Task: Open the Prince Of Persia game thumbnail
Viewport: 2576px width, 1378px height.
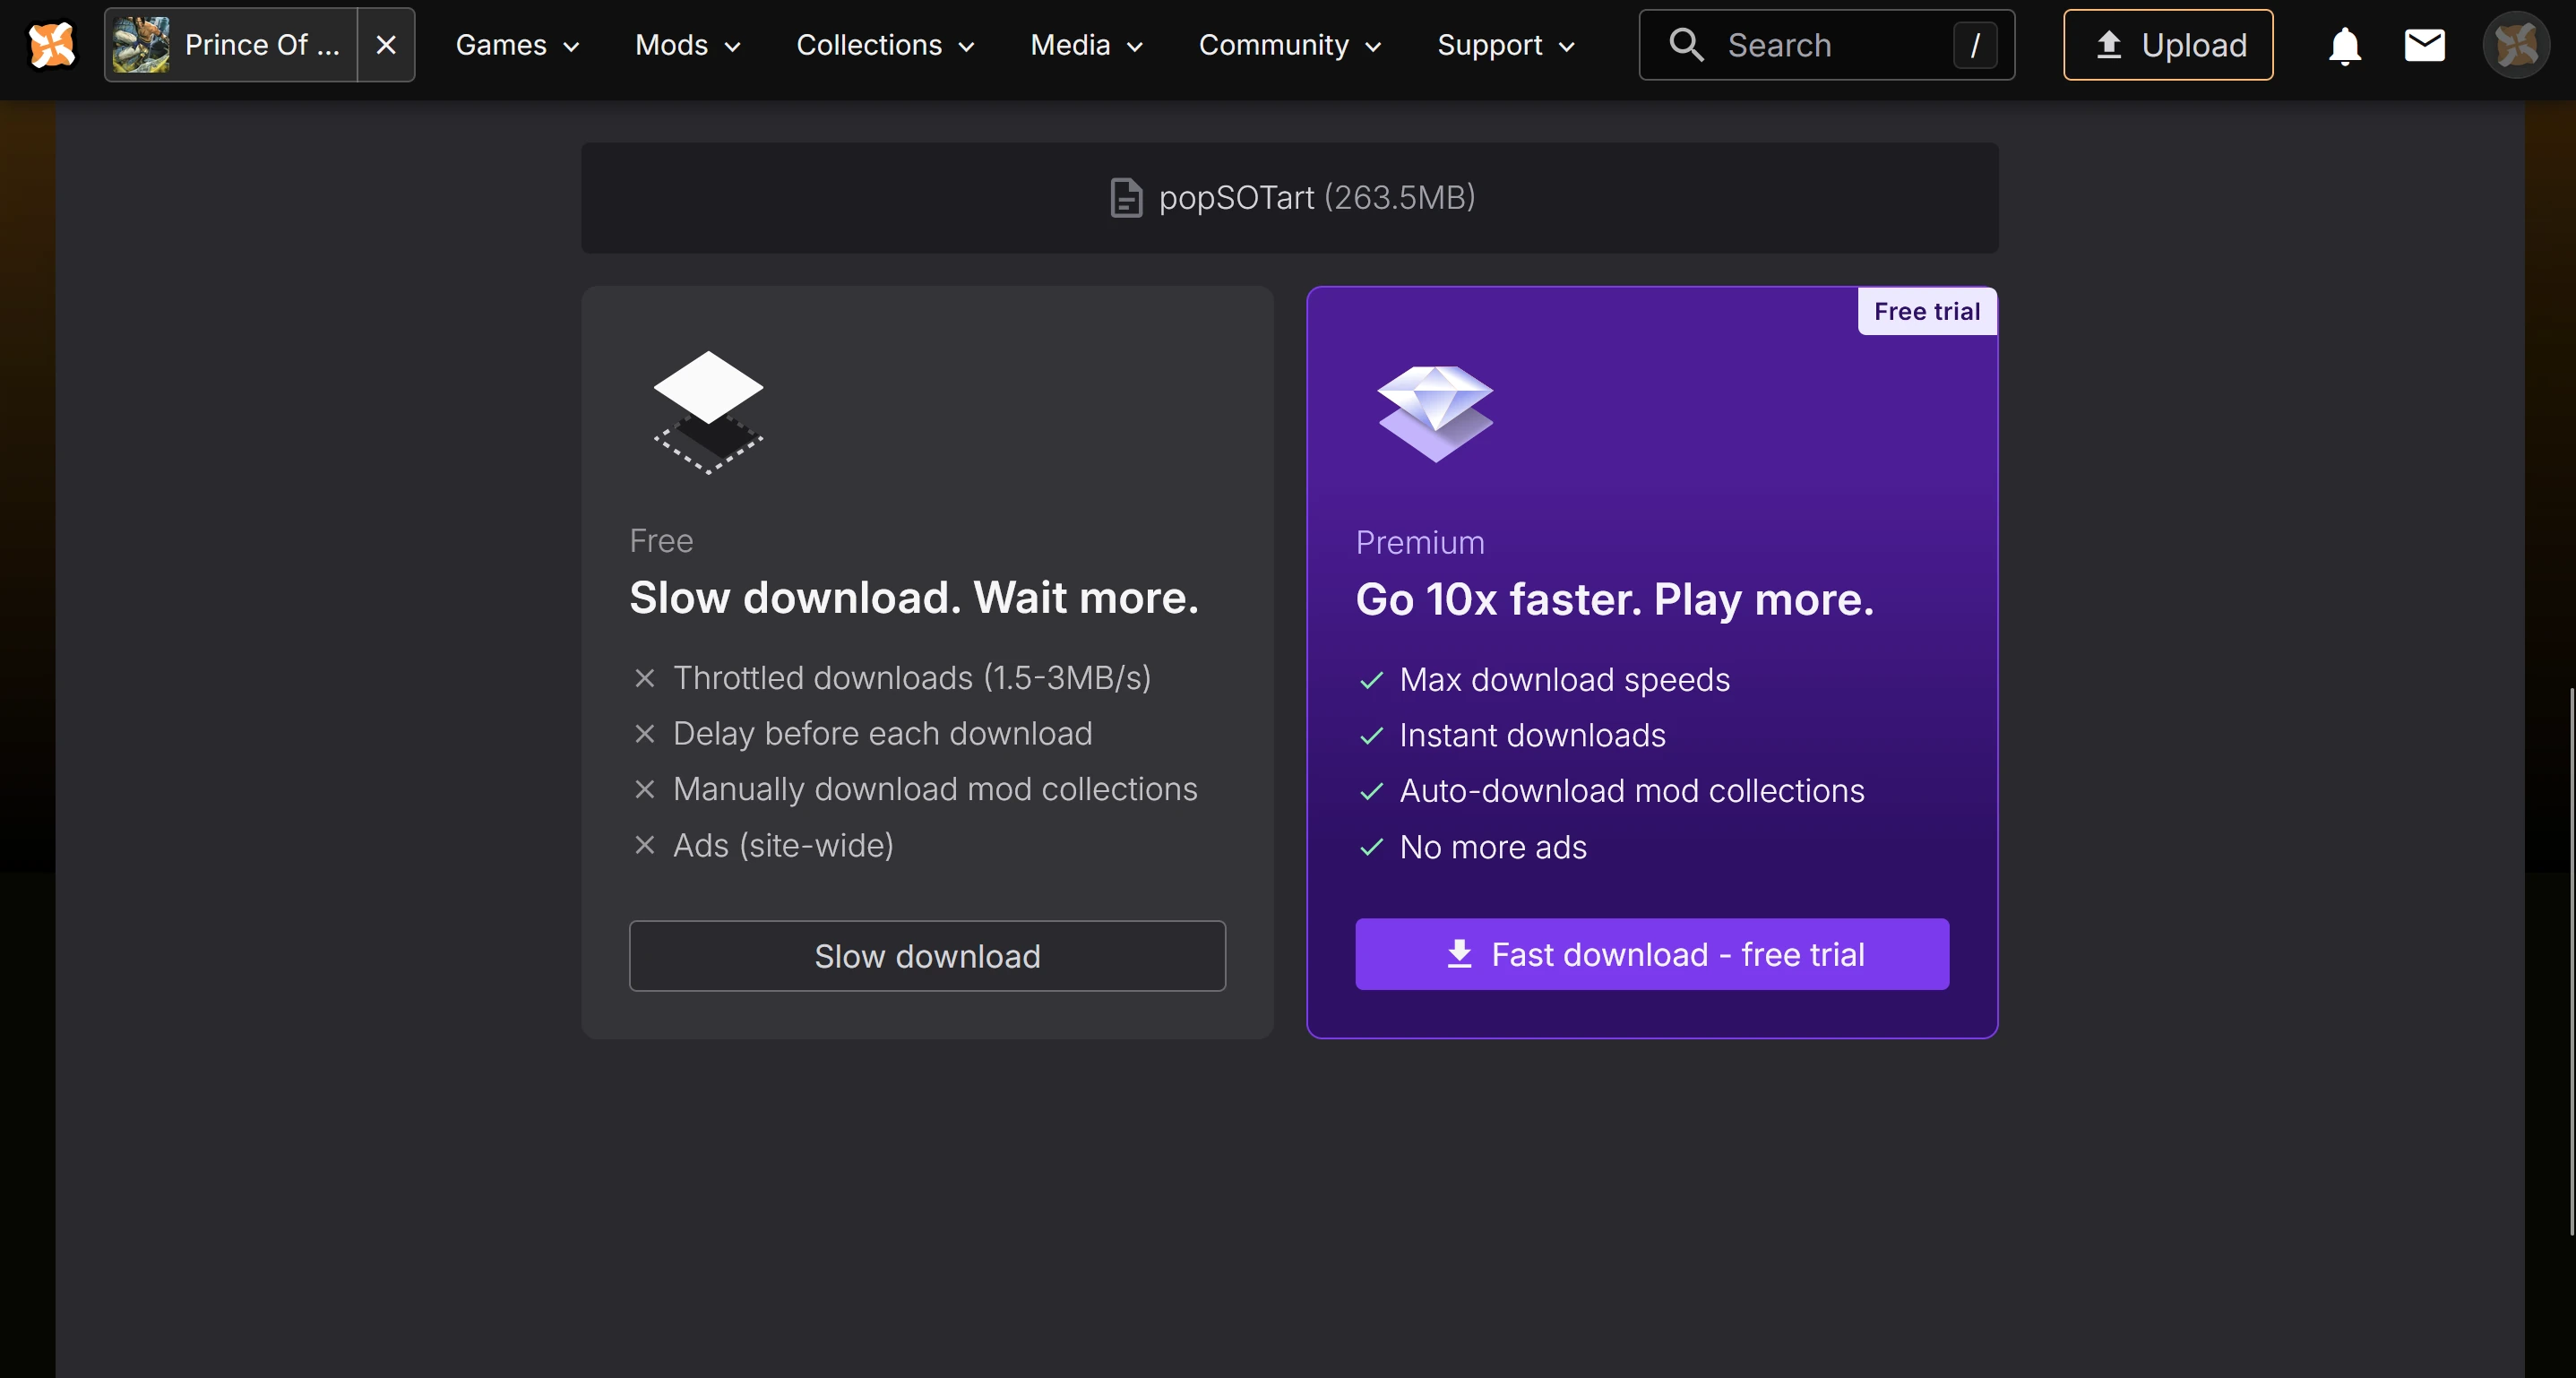Action: tap(140, 45)
